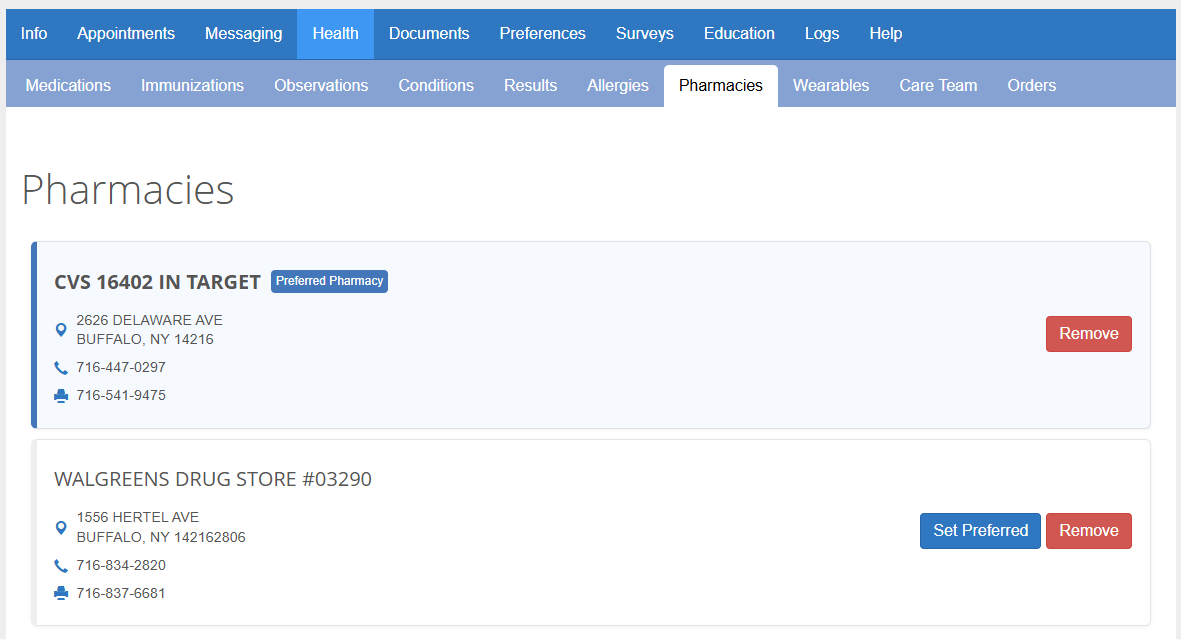Select the Pharmacies sub-tab
The height and width of the screenshot is (641, 1185).
(x=721, y=85)
